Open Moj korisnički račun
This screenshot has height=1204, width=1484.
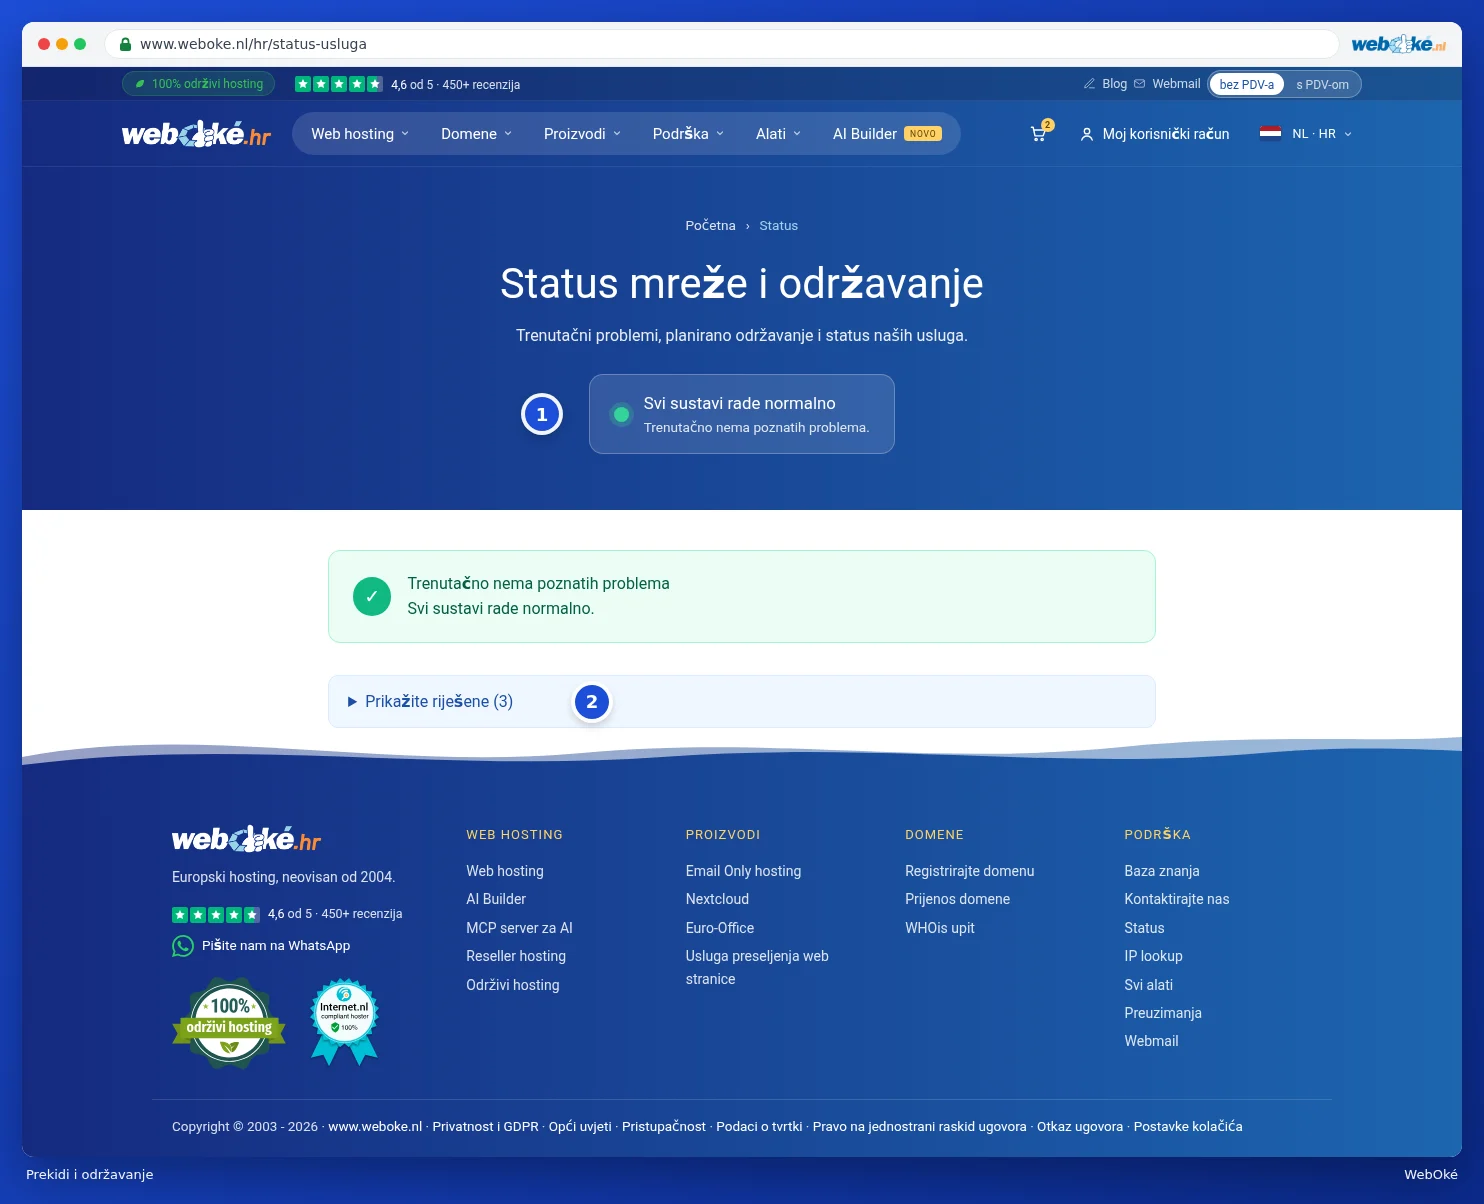point(1155,134)
